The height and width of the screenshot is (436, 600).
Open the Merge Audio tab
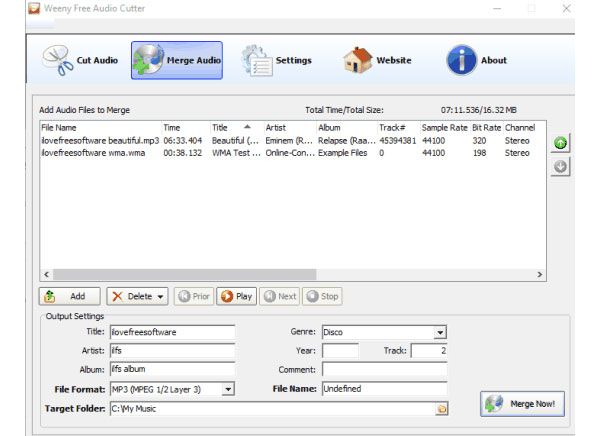coord(177,61)
